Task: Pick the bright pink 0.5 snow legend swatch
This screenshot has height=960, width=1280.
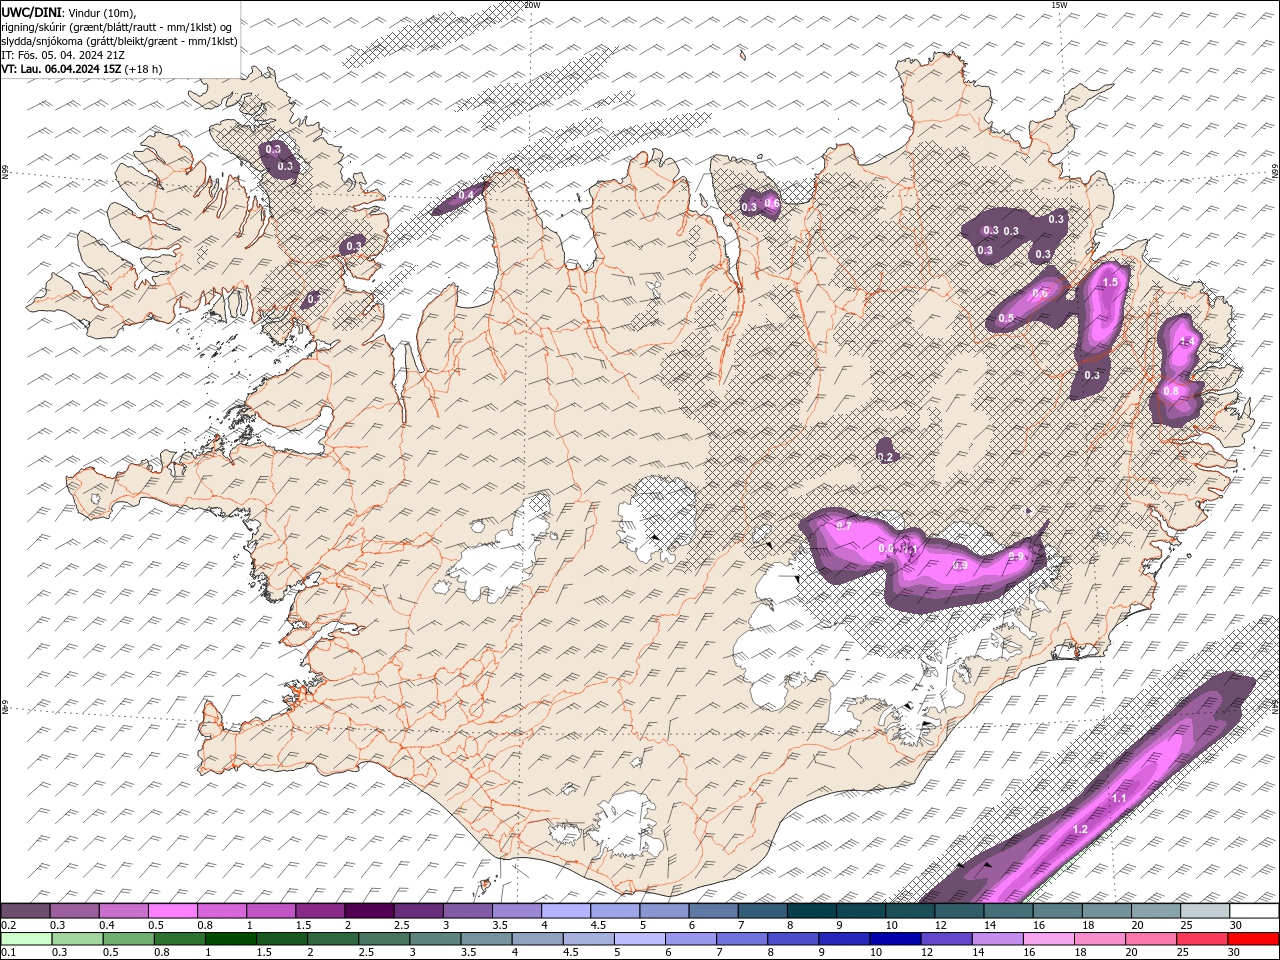Action: (x=173, y=911)
